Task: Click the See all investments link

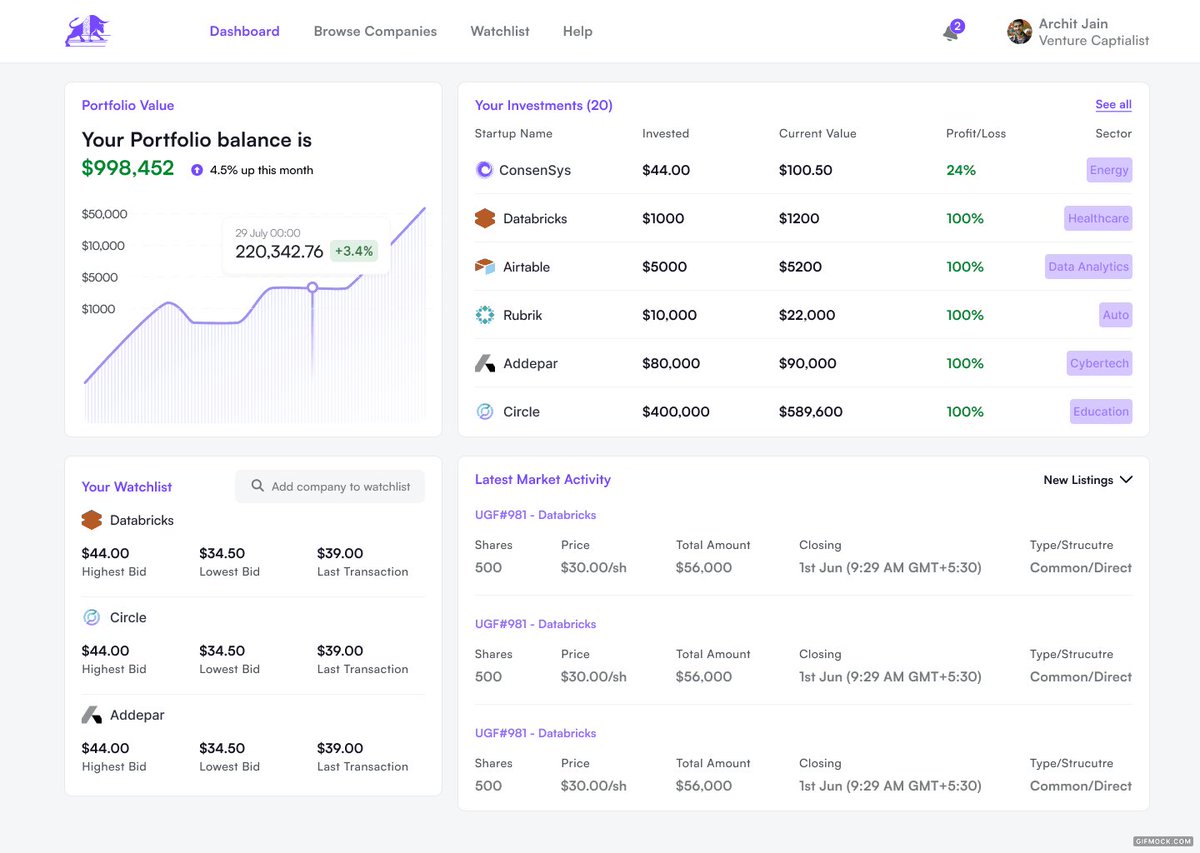Action: [x=1114, y=104]
